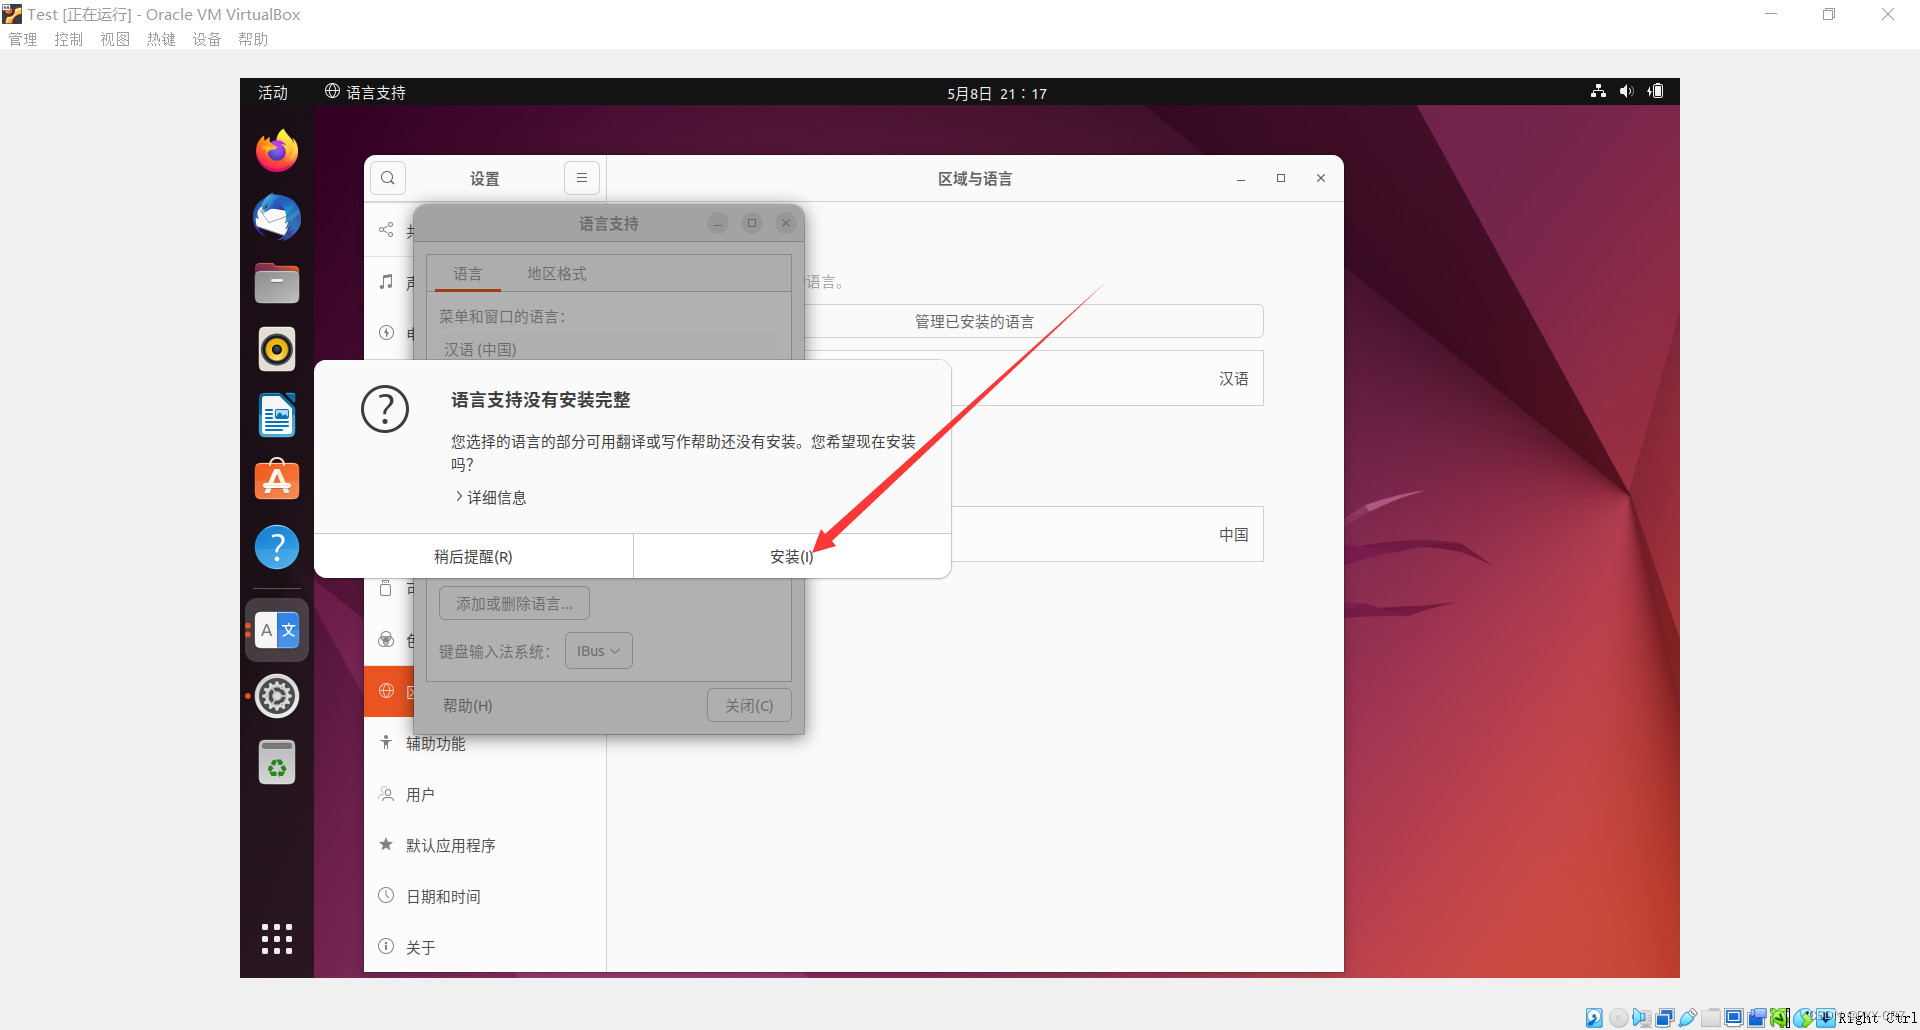Click the 帮助(H) button in Language Support
Image resolution: width=1920 pixels, height=1030 pixels.
[x=468, y=705]
